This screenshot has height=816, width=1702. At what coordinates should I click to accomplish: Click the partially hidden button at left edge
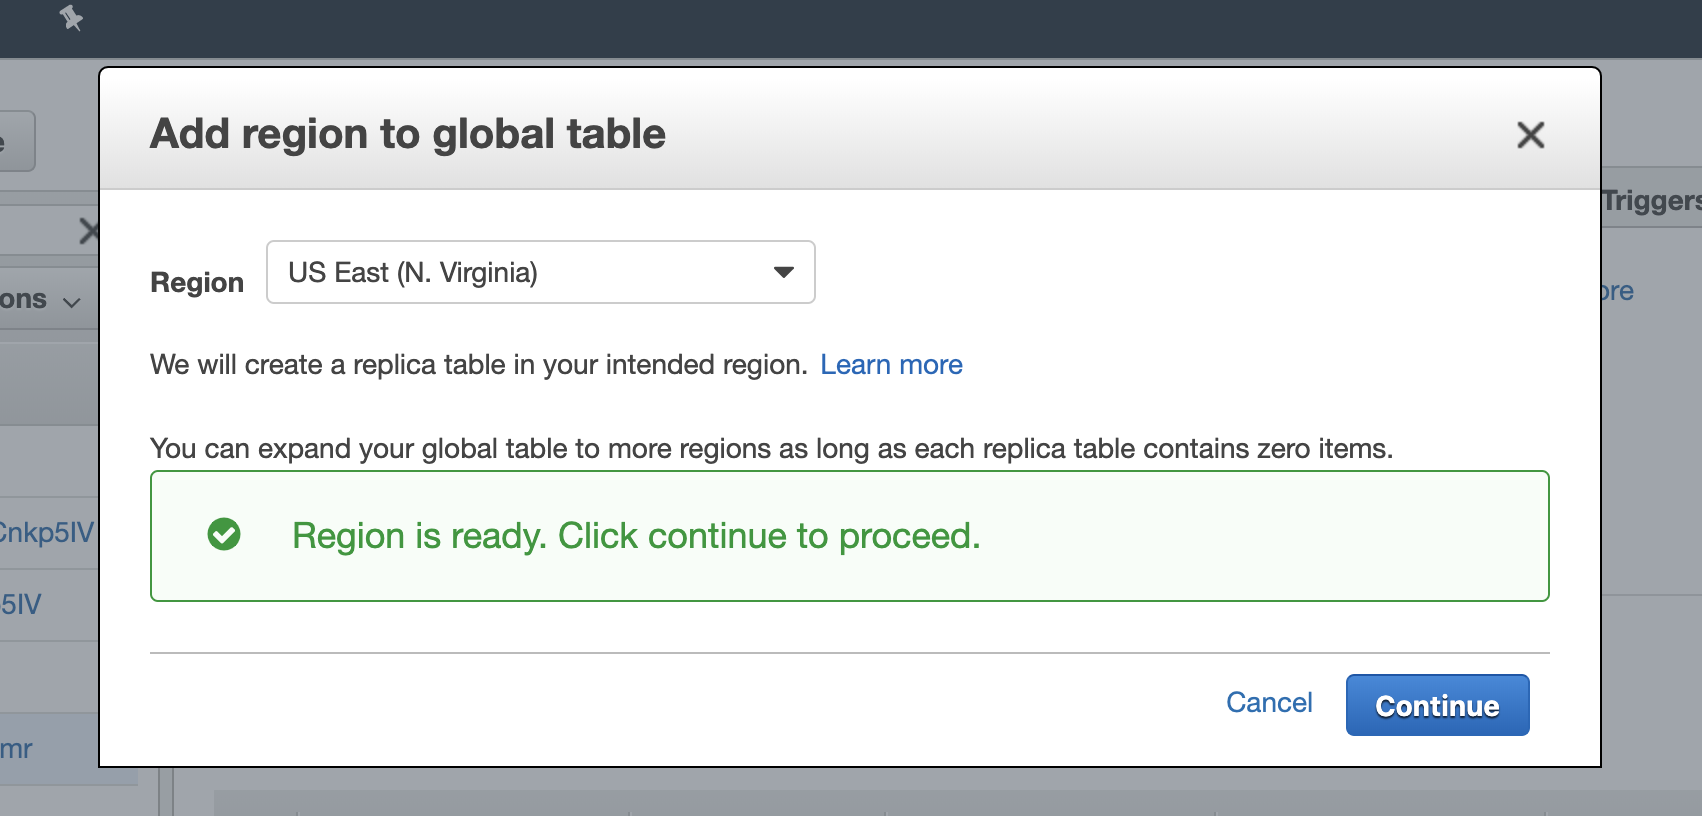(17, 141)
